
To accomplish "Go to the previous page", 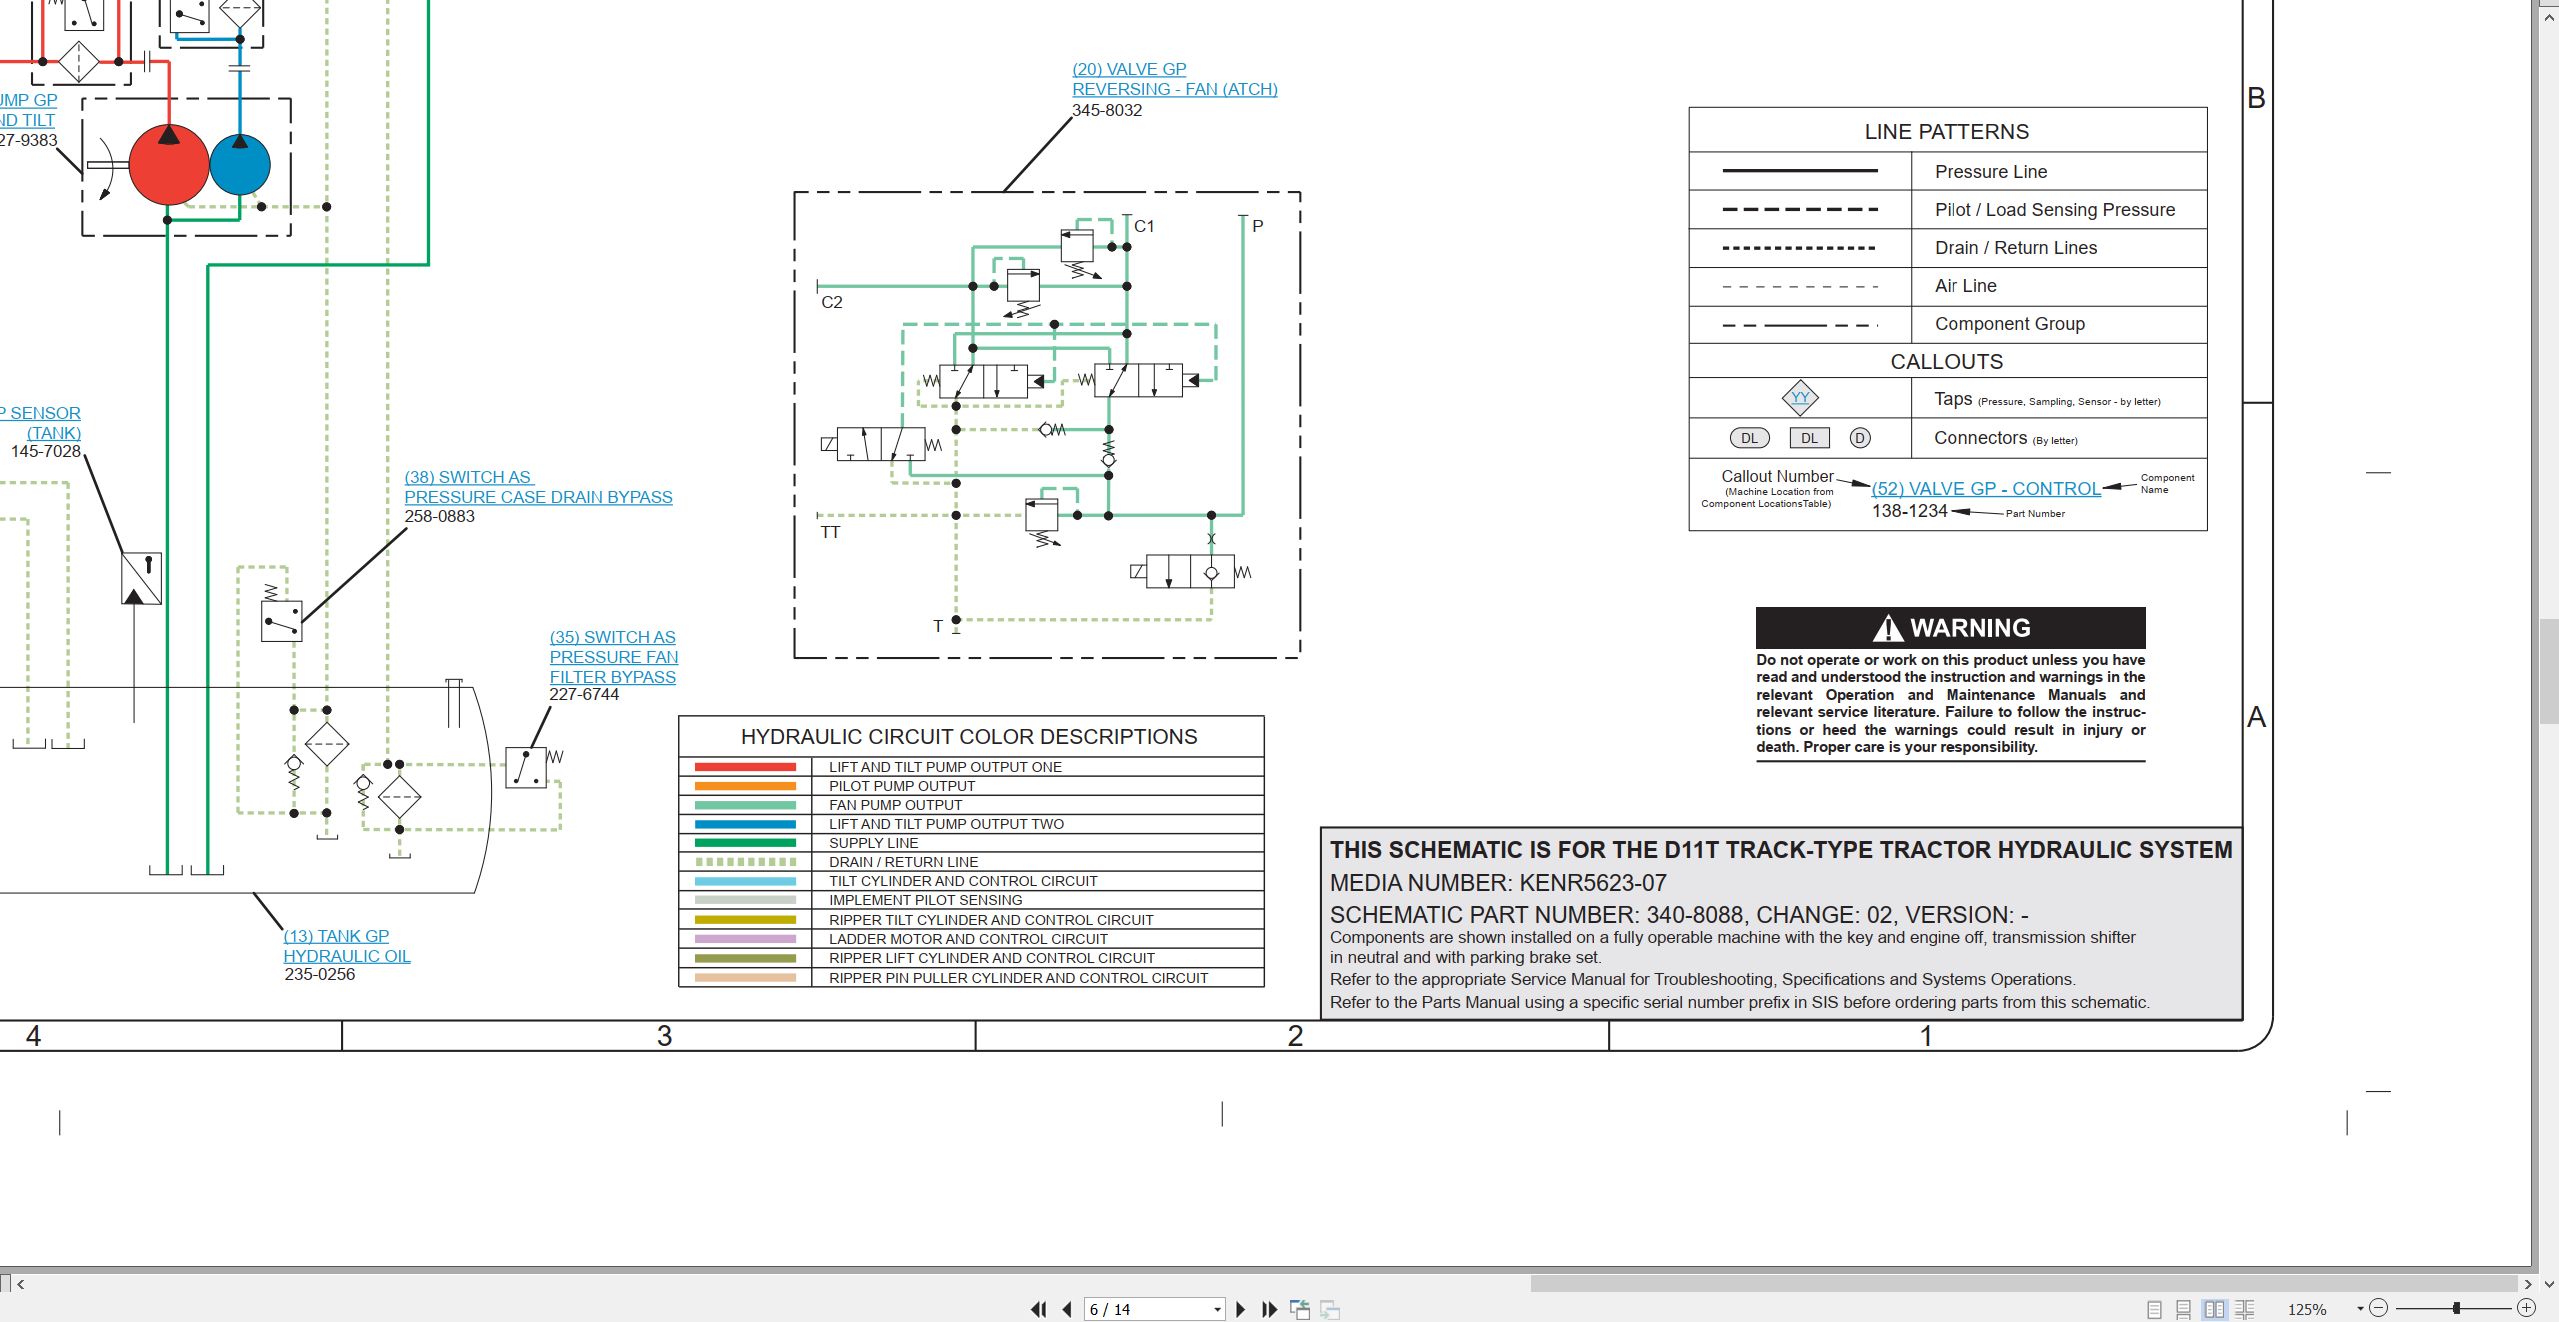I will pyautogui.click(x=1067, y=1309).
